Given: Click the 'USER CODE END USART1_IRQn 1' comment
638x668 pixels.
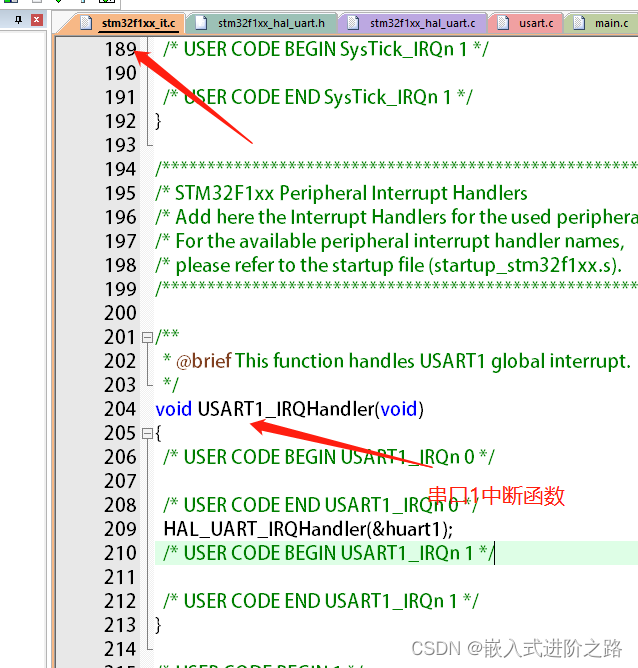Looking at the screenshot, I should click(x=321, y=602).
